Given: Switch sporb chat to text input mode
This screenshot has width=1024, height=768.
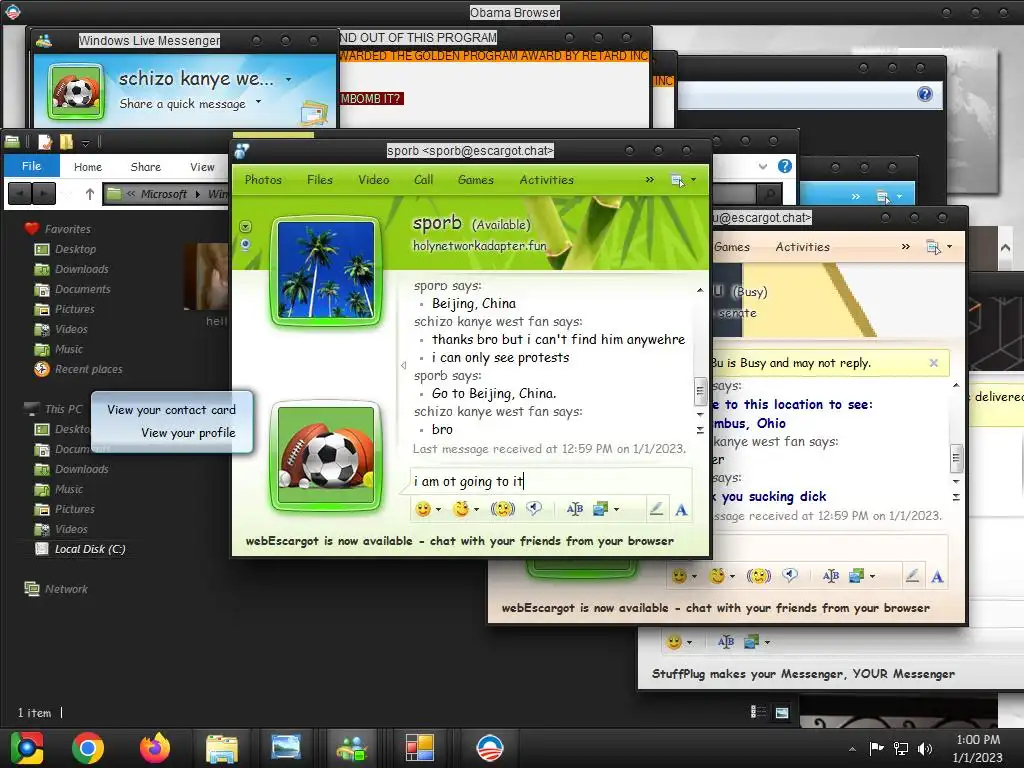Looking at the screenshot, I should [x=681, y=509].
